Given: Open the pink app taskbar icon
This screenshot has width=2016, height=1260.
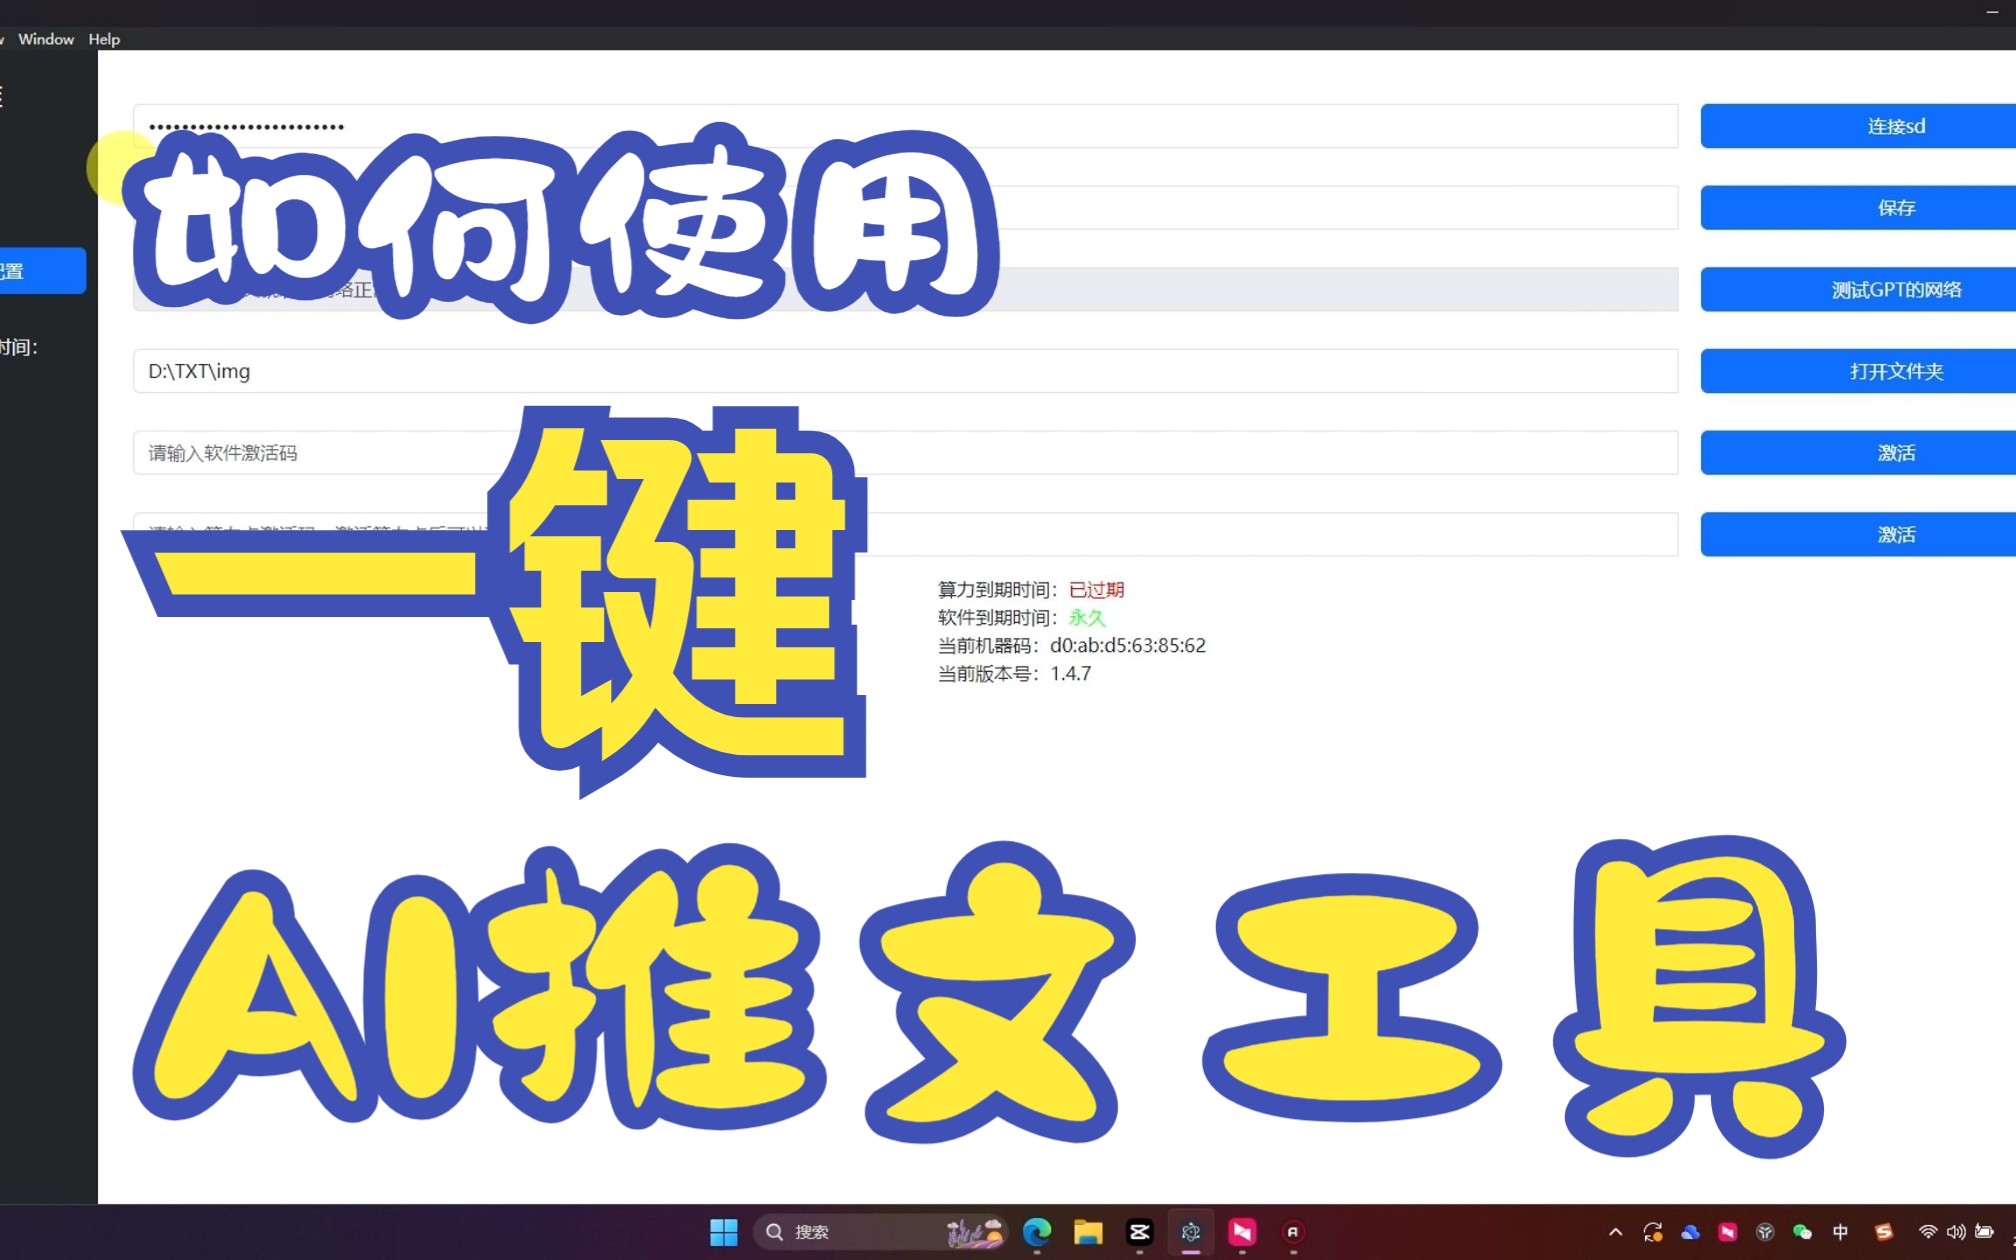Looking at the screenshot, I should coord(1242,1232).
